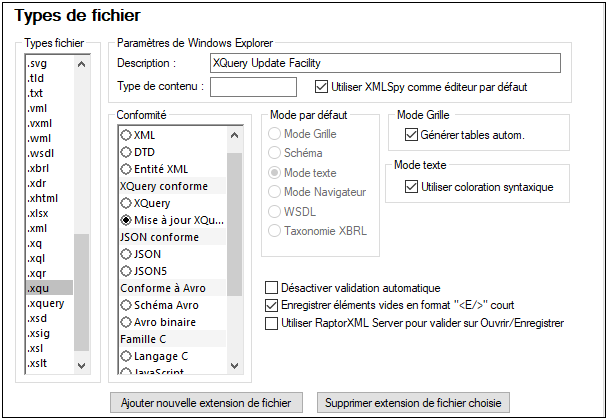Pick Schéma Avro conformity option
This screenshot has width=608, height=420.
127,305
